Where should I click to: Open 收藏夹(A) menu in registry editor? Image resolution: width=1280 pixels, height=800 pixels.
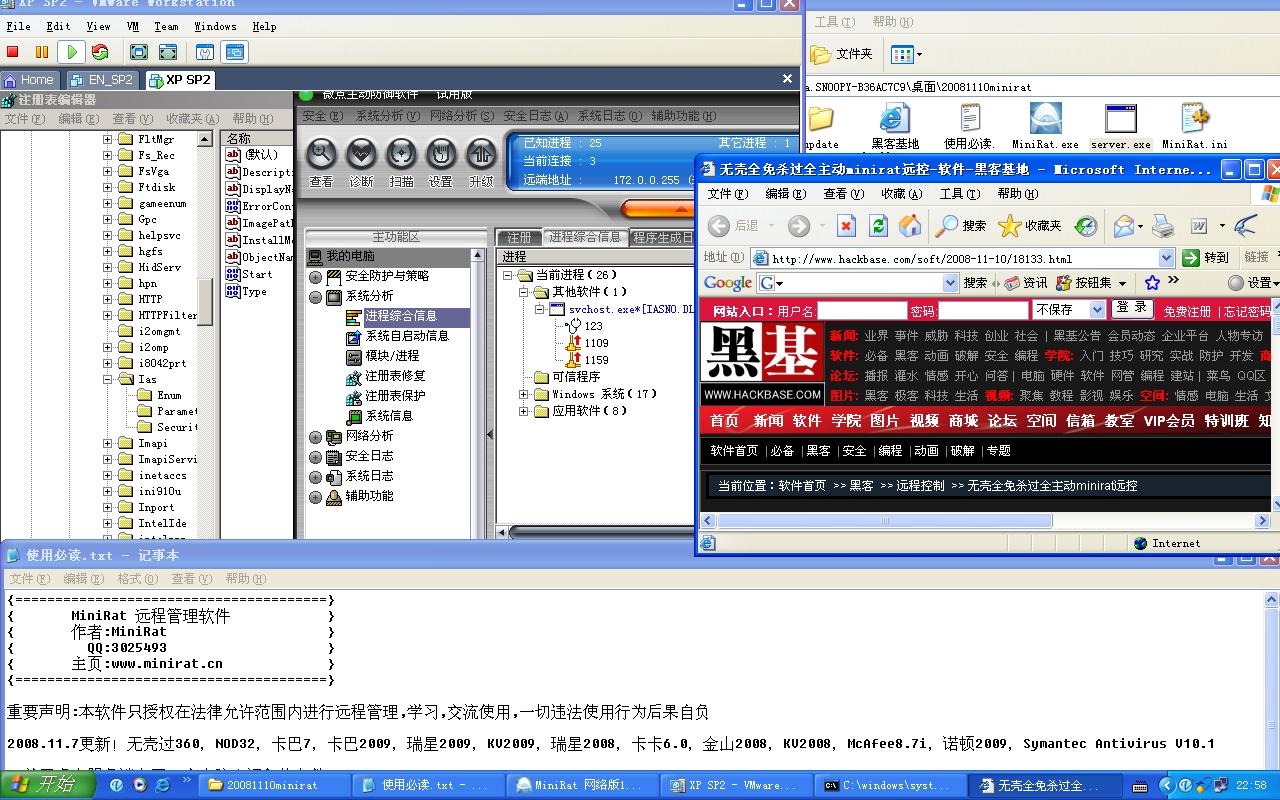click(190, 119)
